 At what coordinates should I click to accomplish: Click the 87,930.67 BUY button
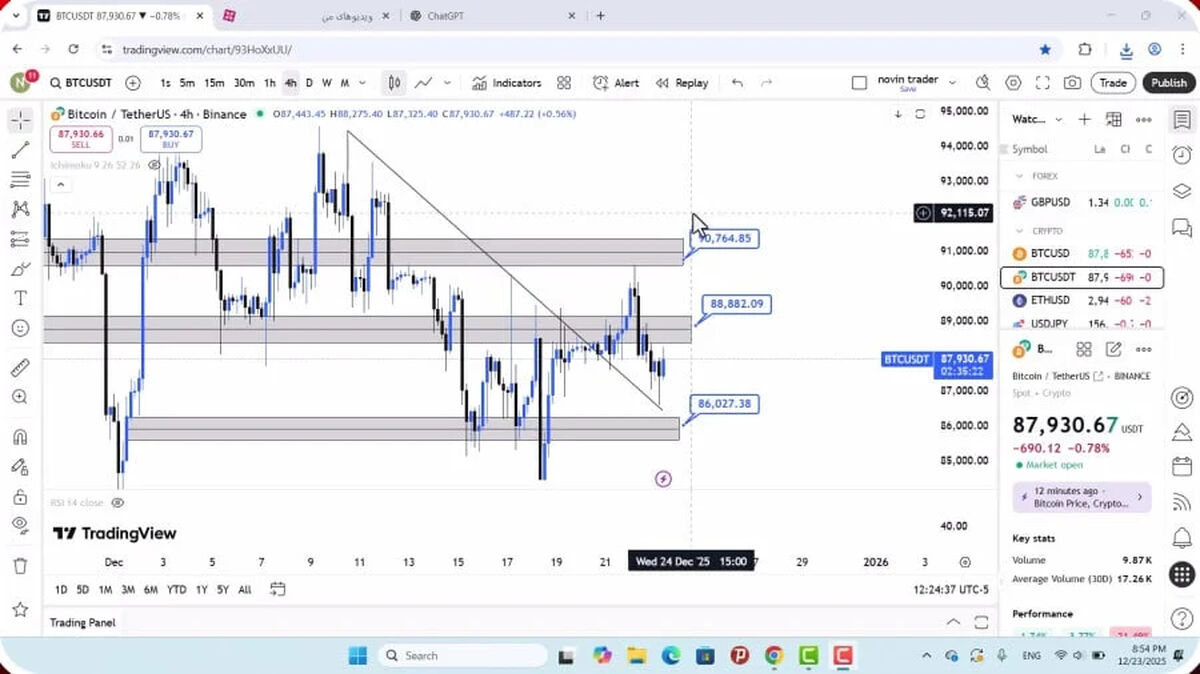(171, 138)
